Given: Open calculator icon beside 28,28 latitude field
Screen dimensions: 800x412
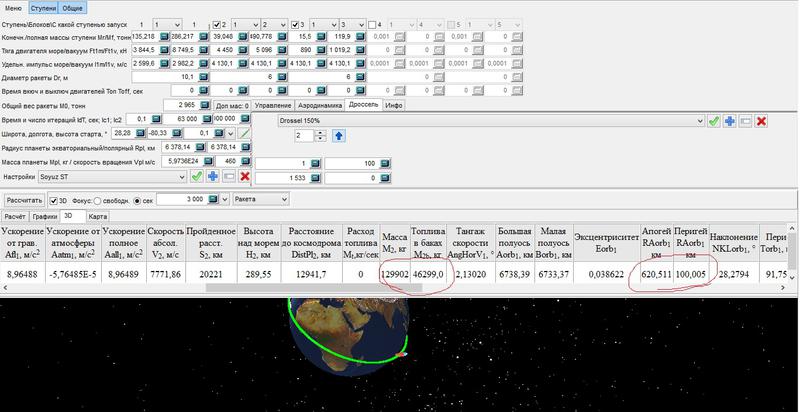Looking at the screenshot, I should click(141, 133).
